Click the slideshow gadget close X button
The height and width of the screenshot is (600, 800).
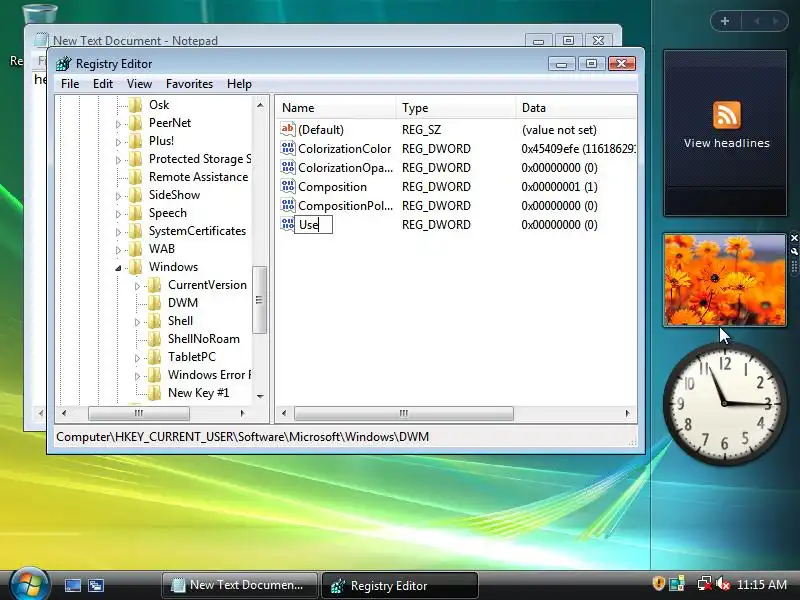click(x=794, y=238)
